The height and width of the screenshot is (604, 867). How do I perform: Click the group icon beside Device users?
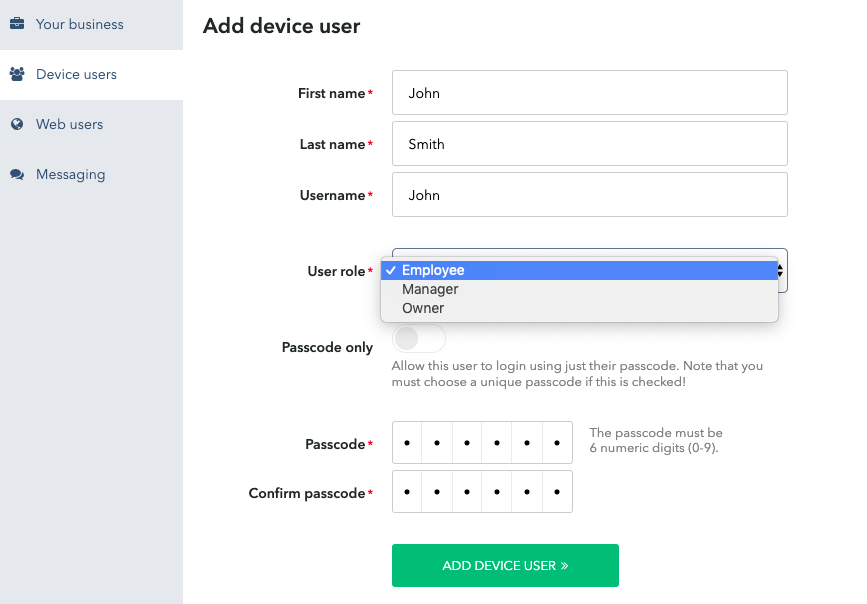pos(17,74)
